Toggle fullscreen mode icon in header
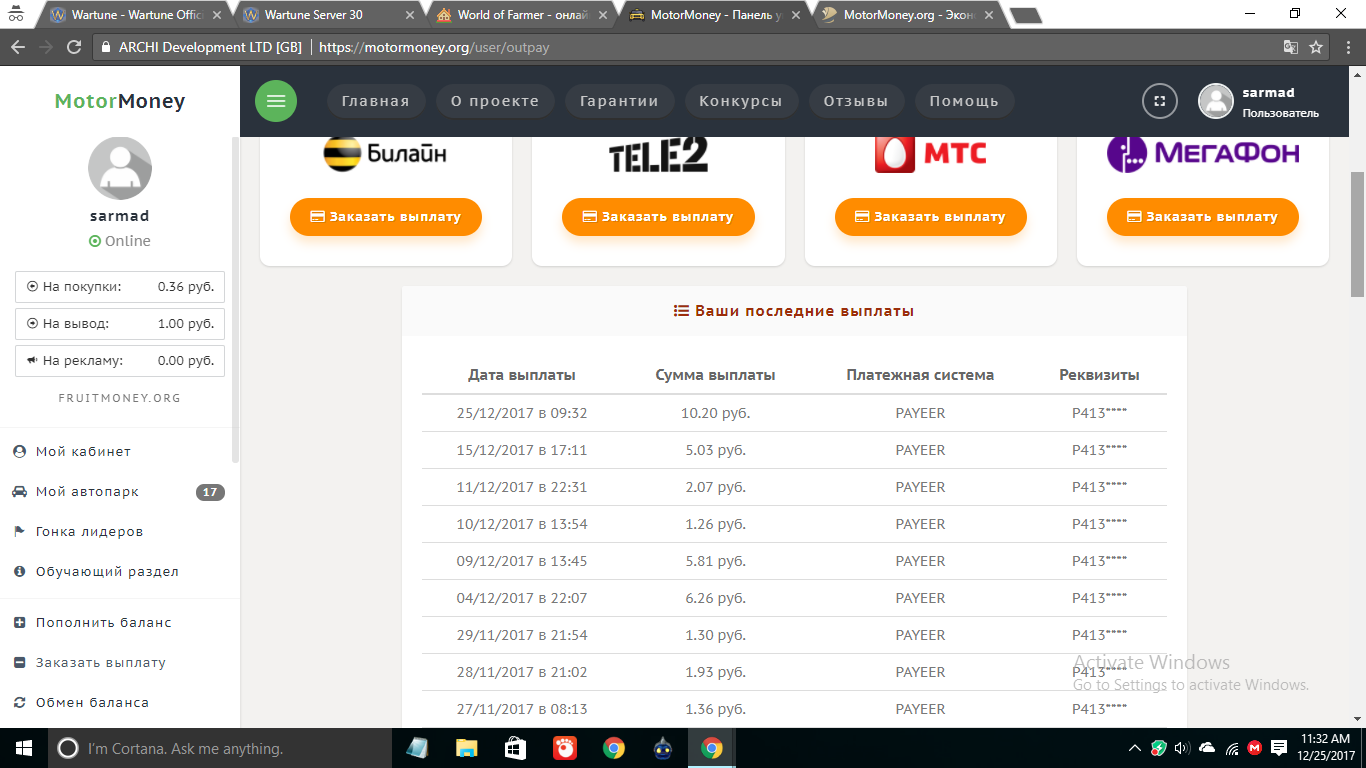The height and width of the screenshot is (768, 1366). point(1160,101)
